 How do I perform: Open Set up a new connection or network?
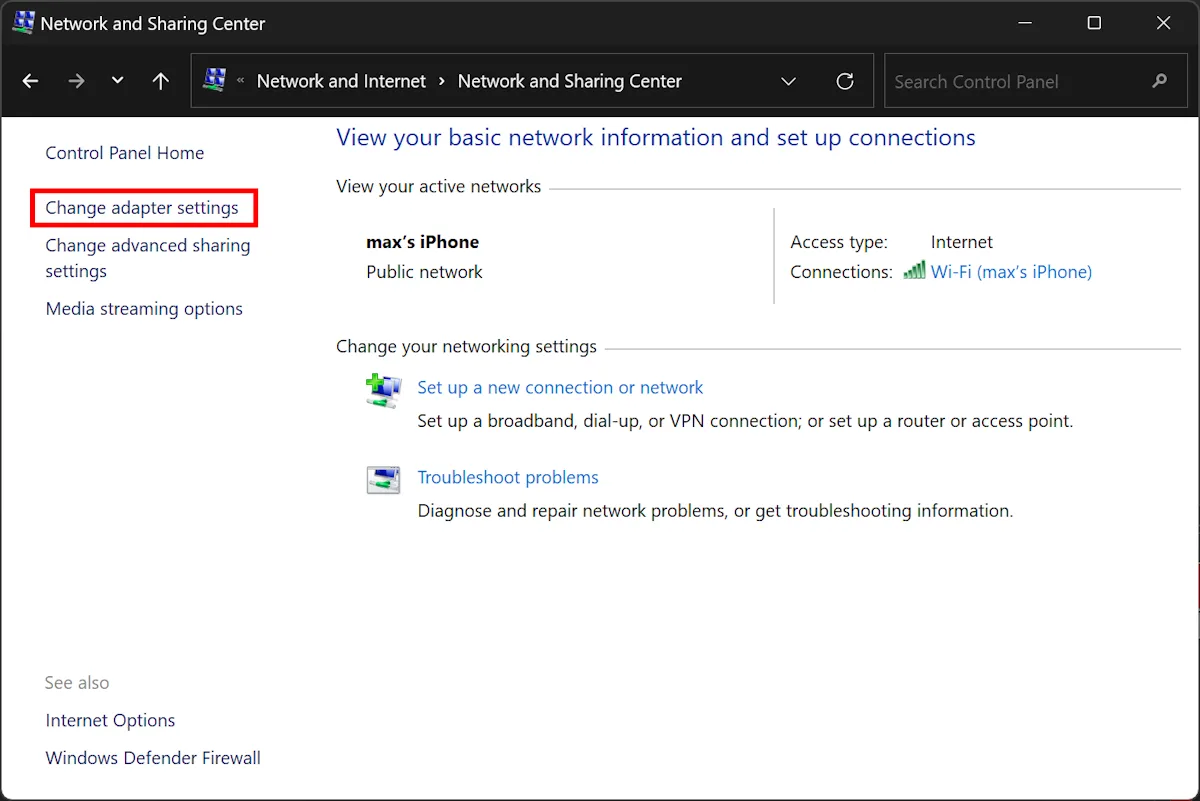(x=560, y=388)
